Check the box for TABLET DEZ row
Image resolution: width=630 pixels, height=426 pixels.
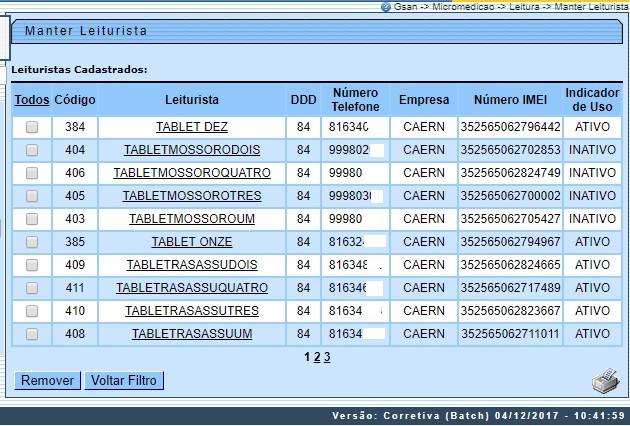point(32,127)
